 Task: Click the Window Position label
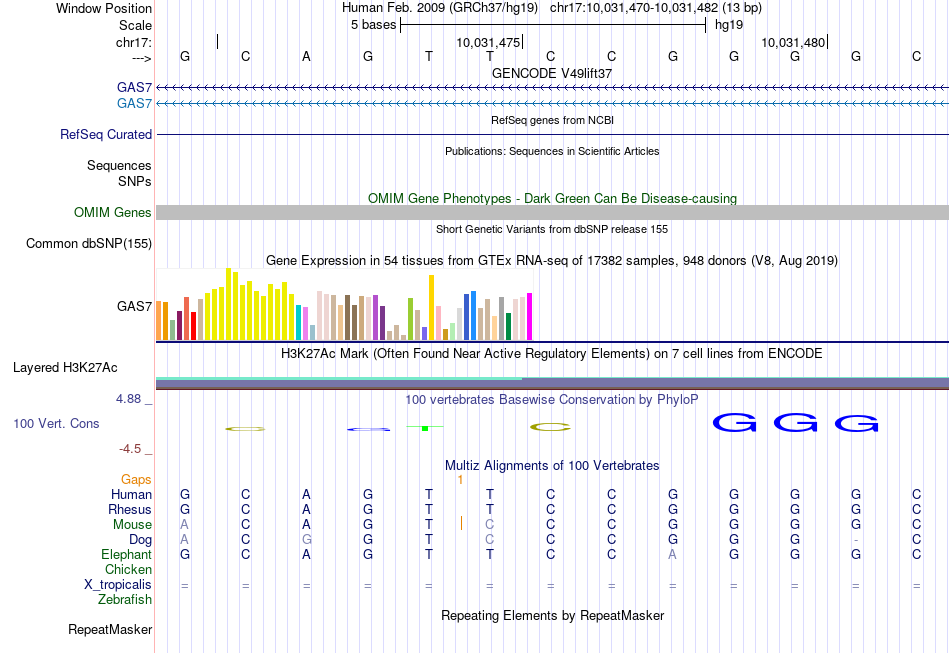pos(104,8)
